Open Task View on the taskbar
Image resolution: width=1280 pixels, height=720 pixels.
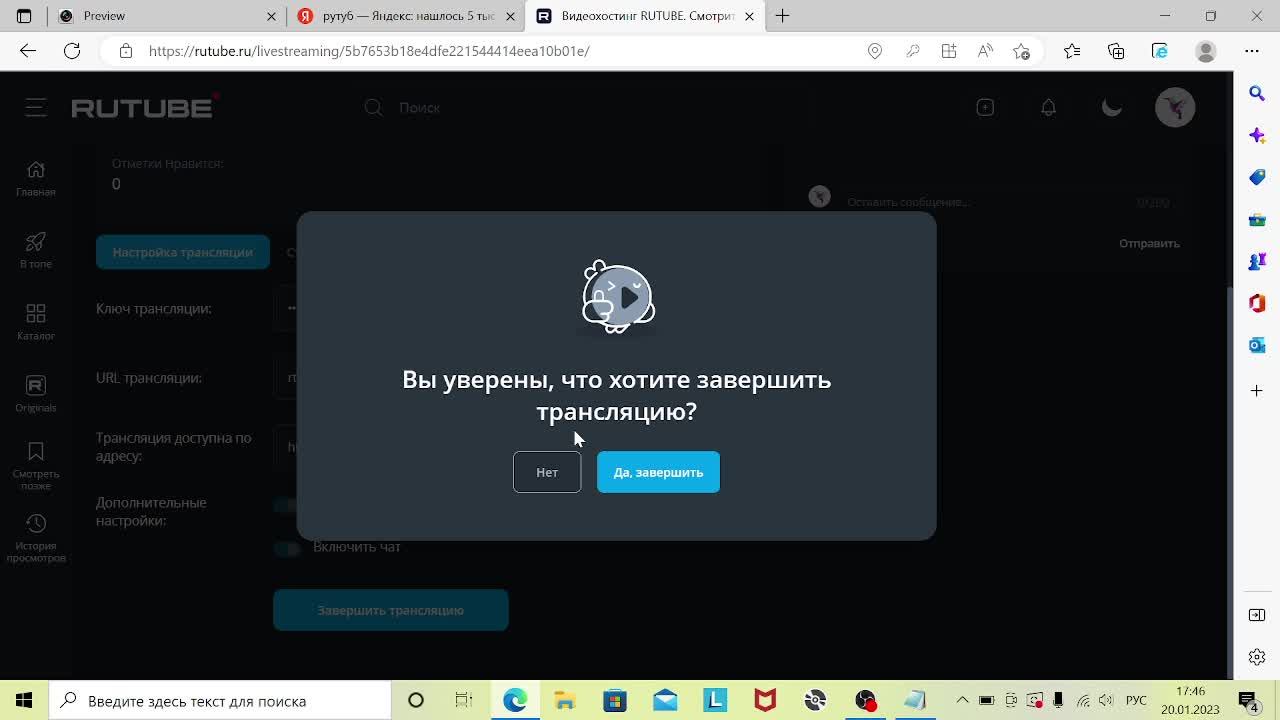tap(464, 701)
